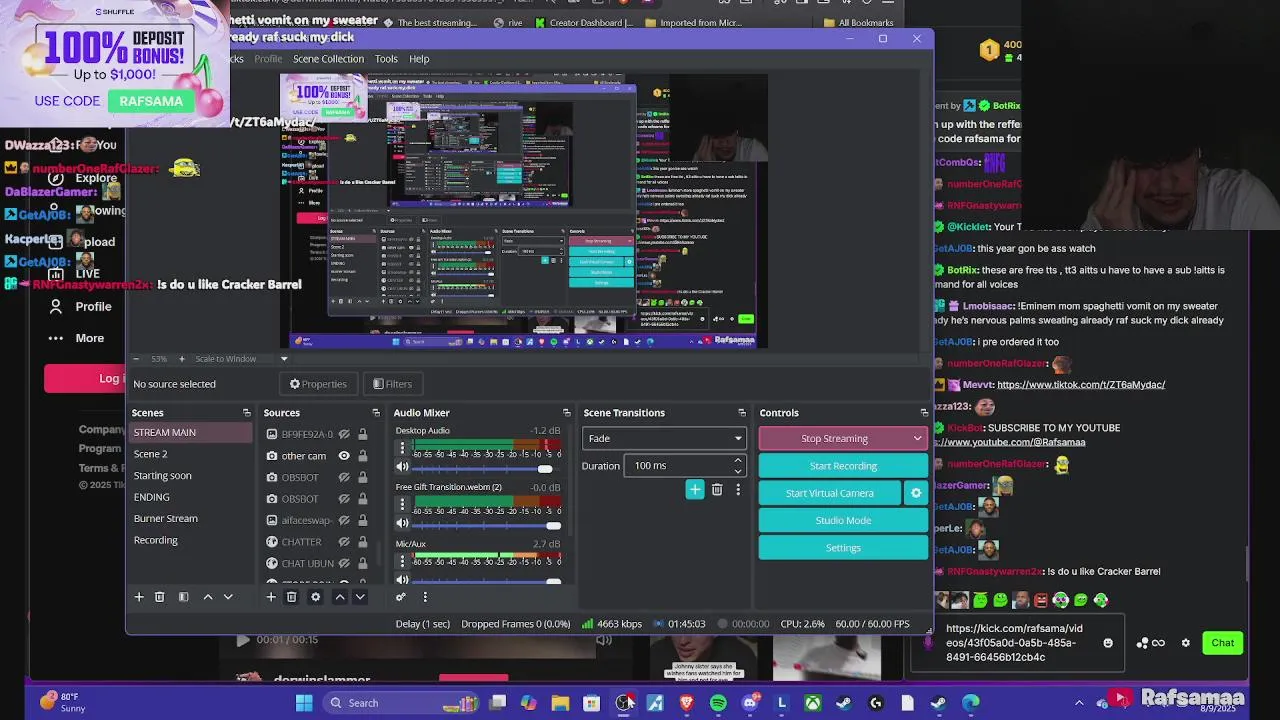Open the Profile menu in OBS
This screenshot has height=720, width=1280.
pos(268,59)
